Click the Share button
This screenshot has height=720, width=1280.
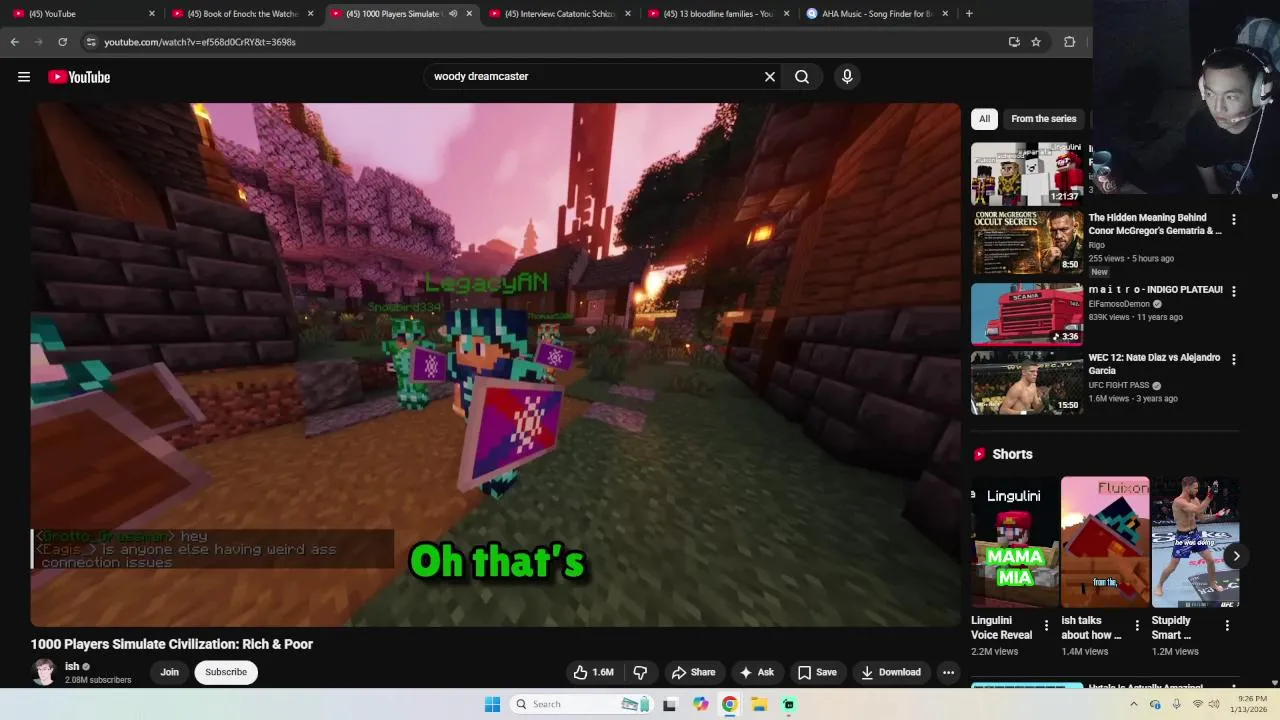click(x=693, y=672)
